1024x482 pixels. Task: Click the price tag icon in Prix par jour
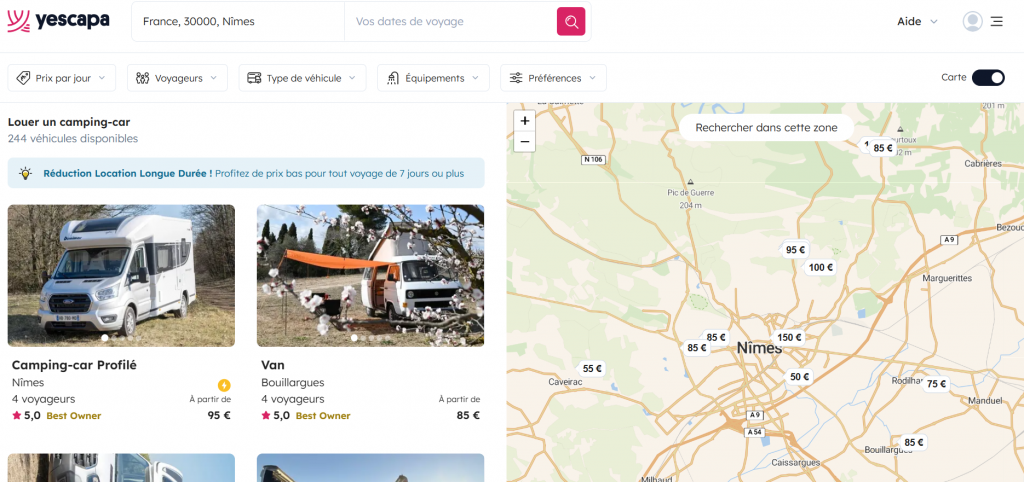coord(23,78)
